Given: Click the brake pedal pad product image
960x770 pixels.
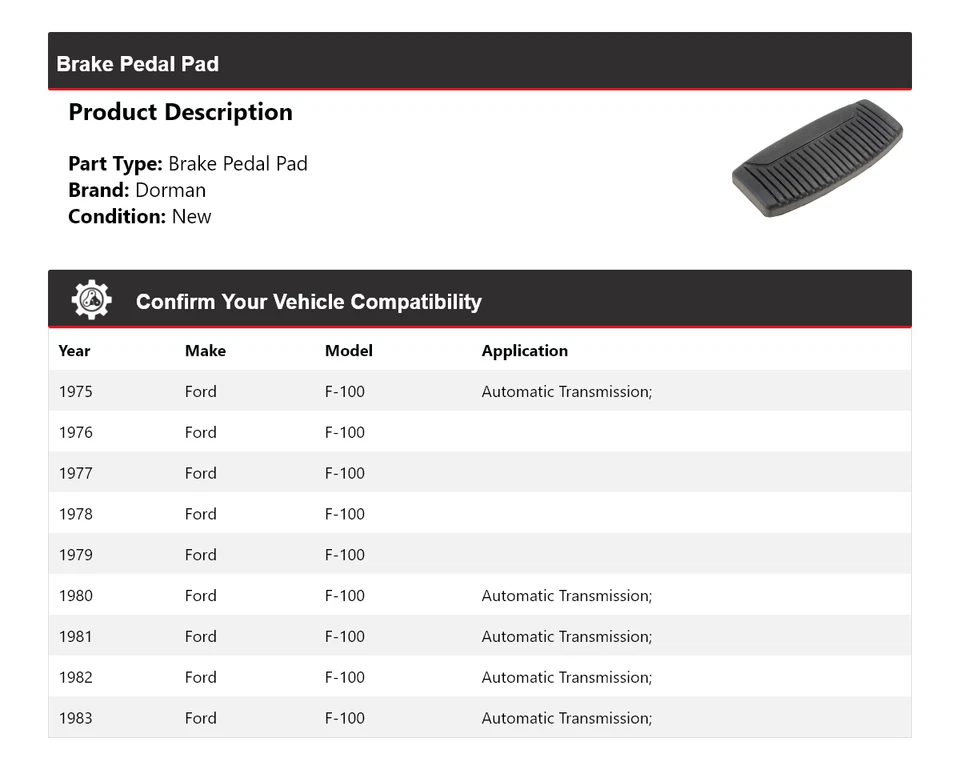Looking at the screenshot, I should (817, 158).
